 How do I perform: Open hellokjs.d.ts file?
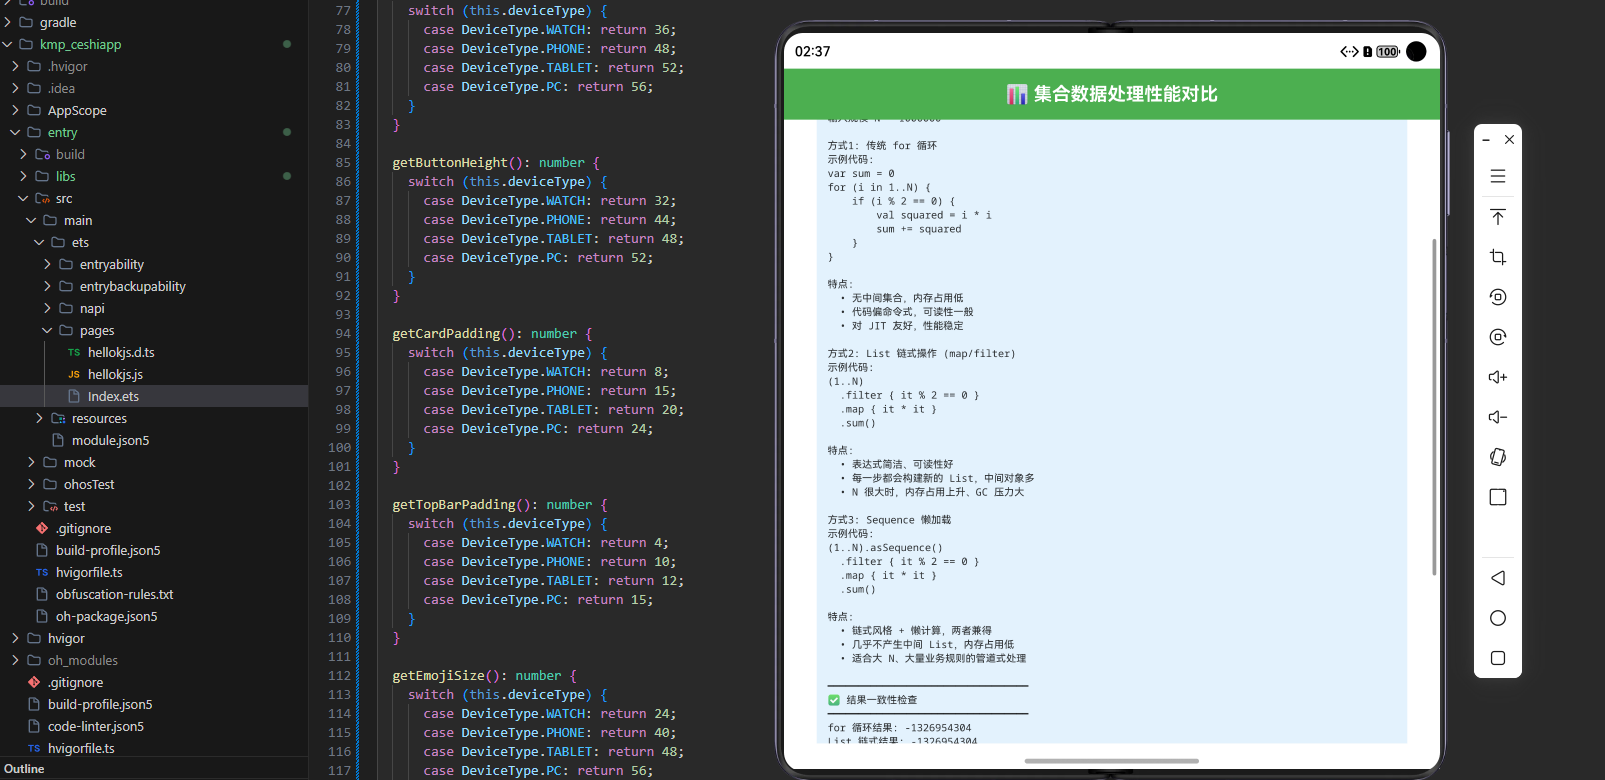(154, 352)
